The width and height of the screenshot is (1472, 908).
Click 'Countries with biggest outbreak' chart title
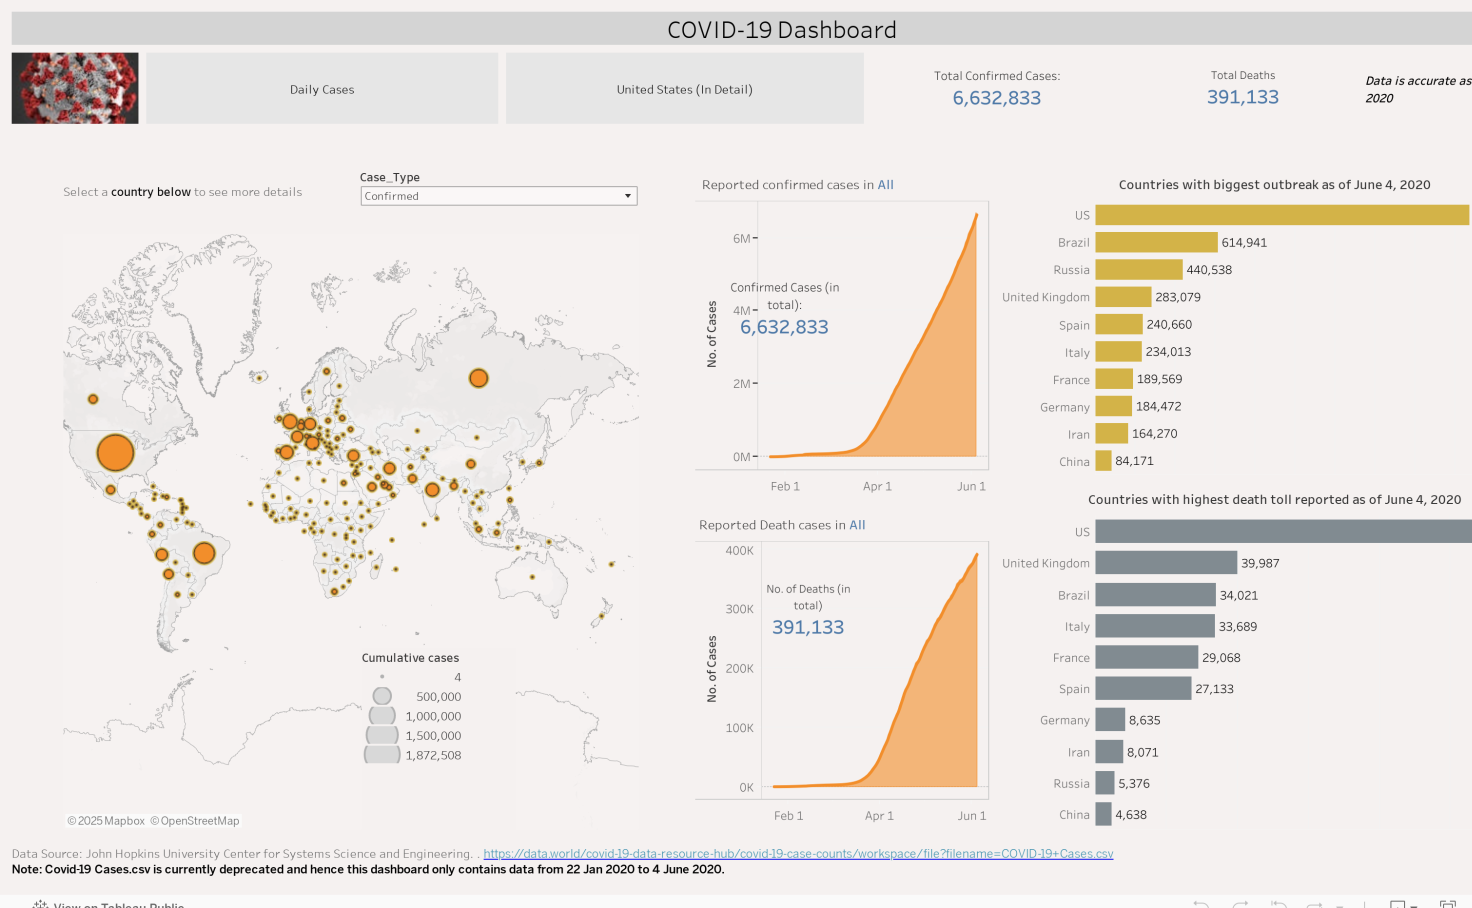1274,185
